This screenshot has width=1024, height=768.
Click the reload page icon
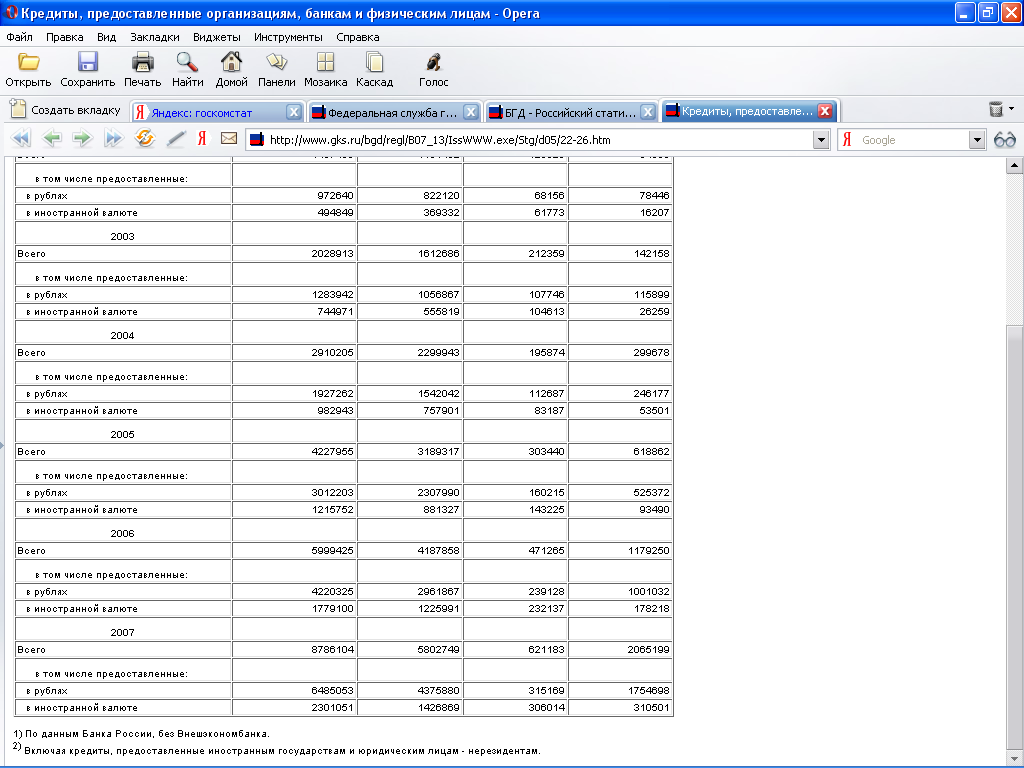tap(144, 139)
